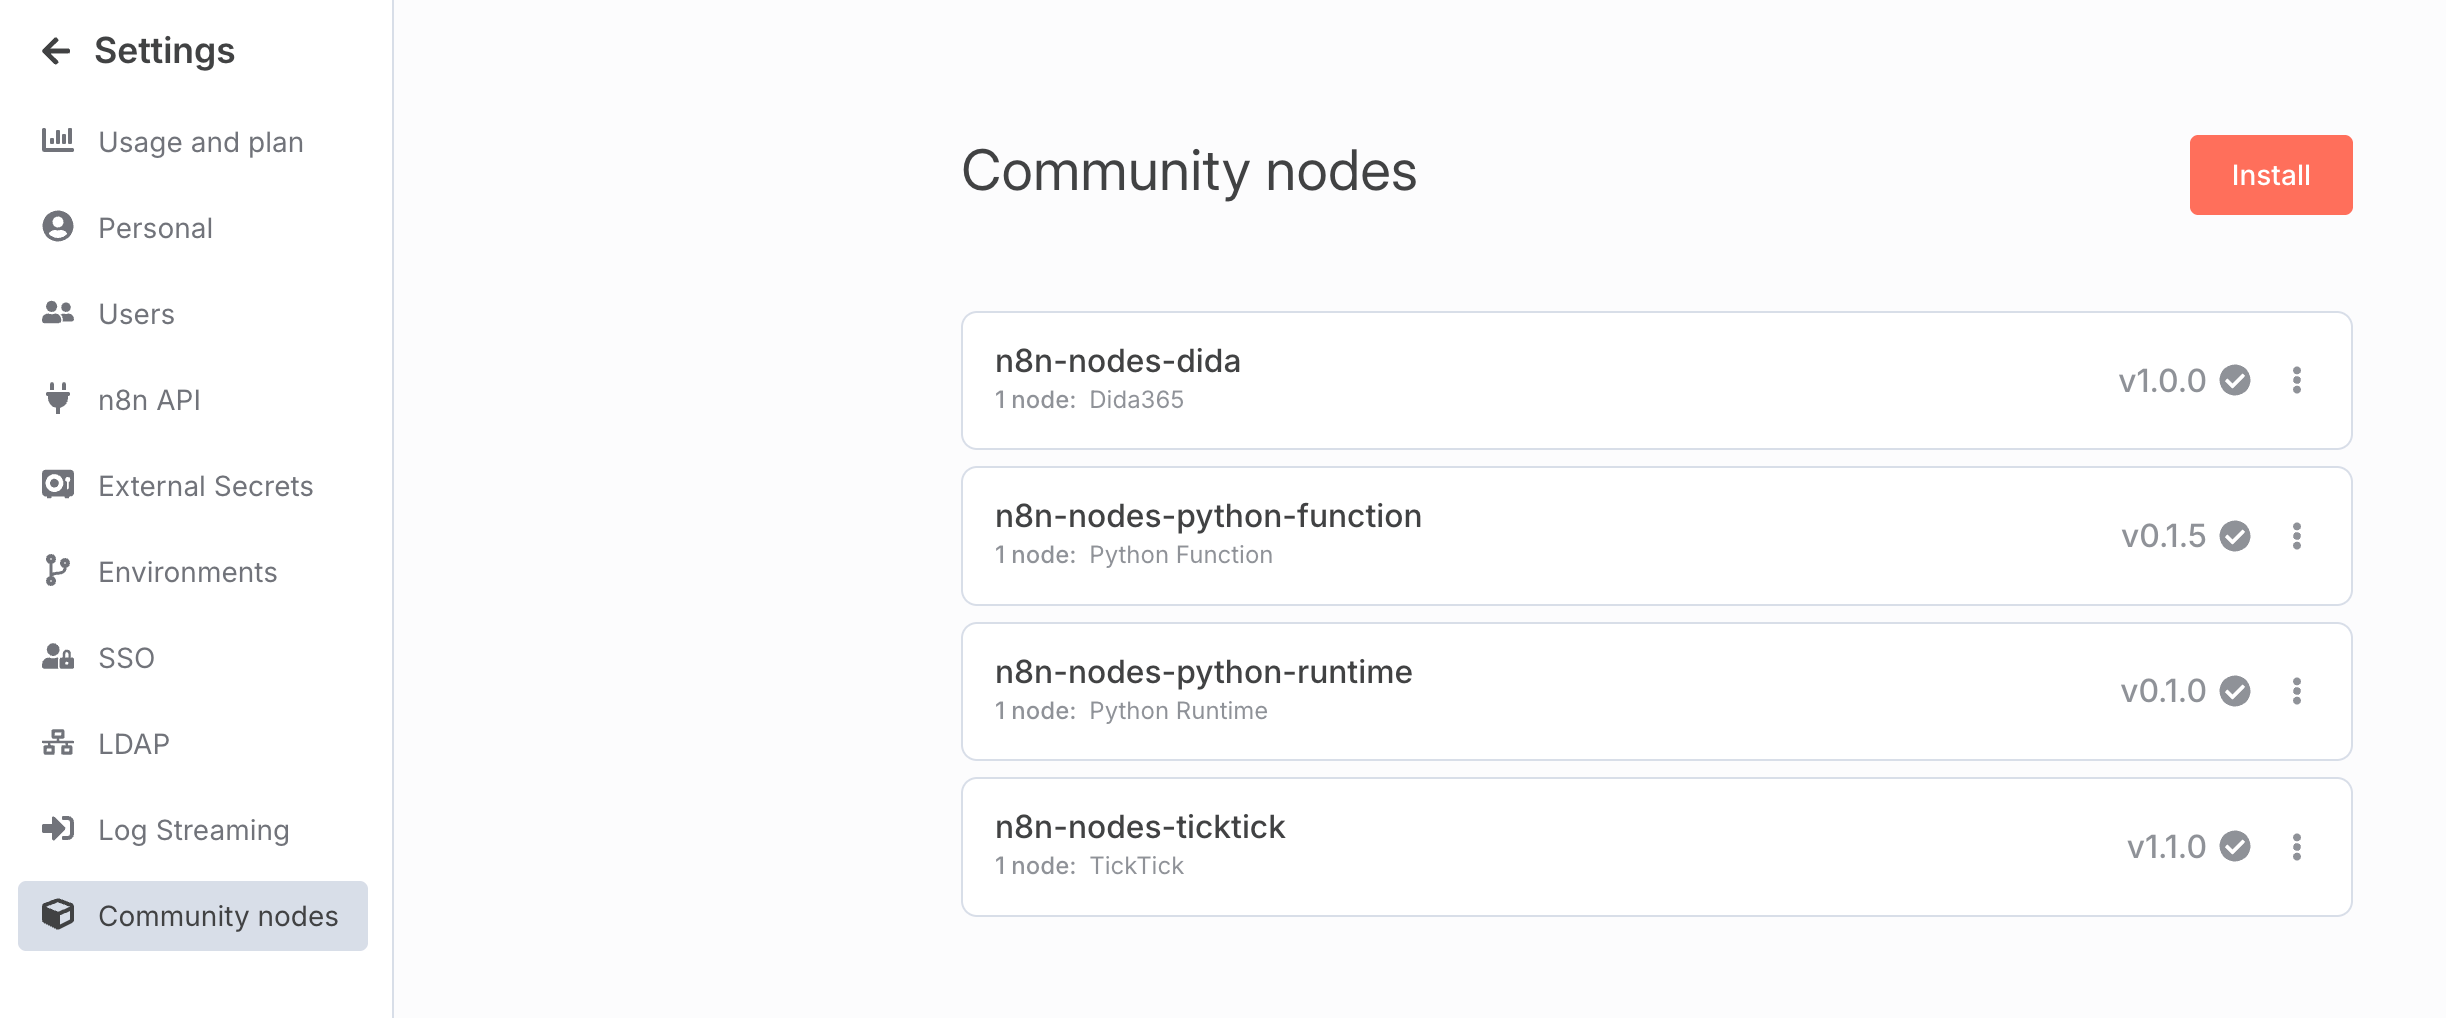This screenshot has width=2446, height=1018.
Task: Click the Personal user avatar icon
Action: [x=58, y=227]
